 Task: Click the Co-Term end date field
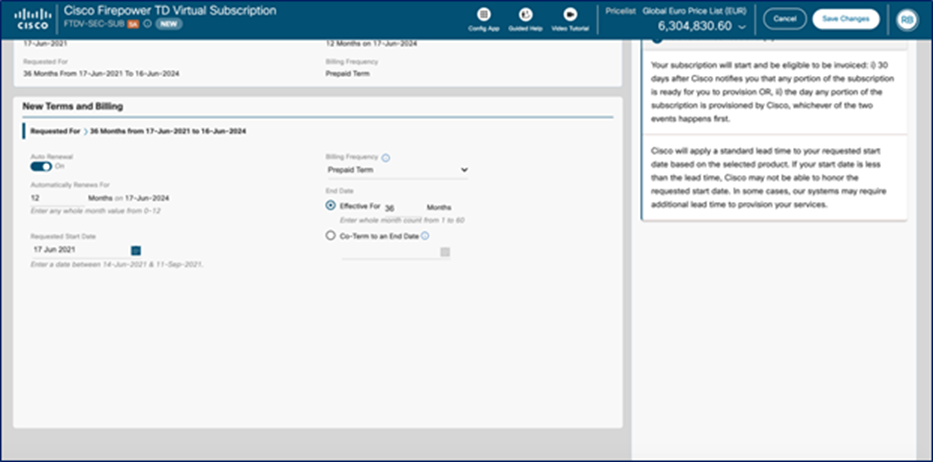pos(390,252)
